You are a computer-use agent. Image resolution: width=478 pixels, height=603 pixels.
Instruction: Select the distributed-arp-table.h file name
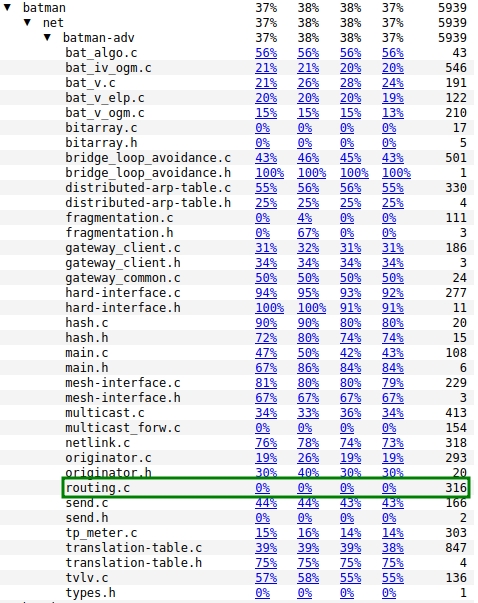[x=148, y=203]
